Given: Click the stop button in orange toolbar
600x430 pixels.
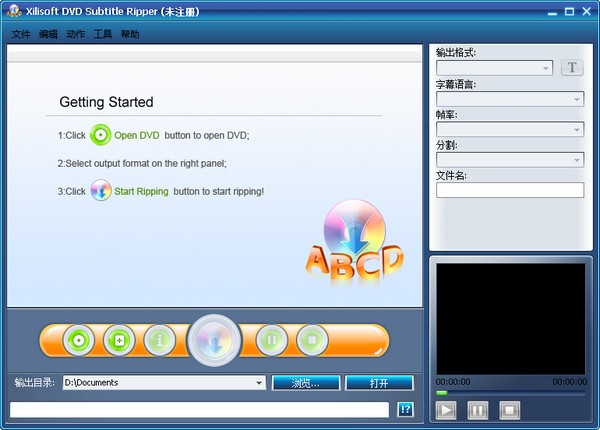Looking at the screenshot, I should pos(312,340).
